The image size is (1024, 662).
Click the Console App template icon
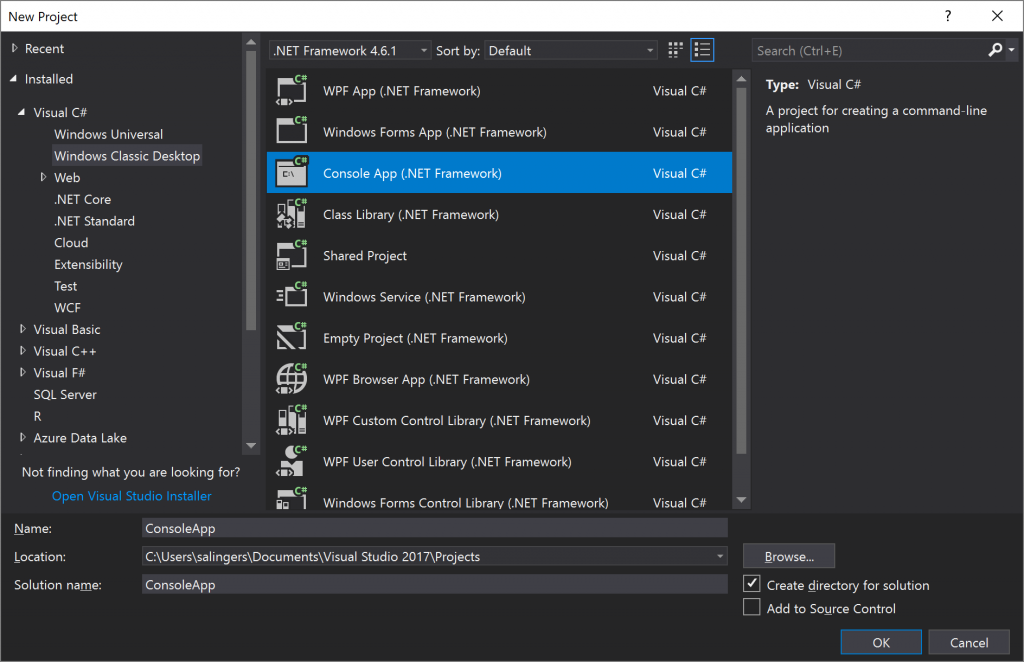click(x=291, y=172)
